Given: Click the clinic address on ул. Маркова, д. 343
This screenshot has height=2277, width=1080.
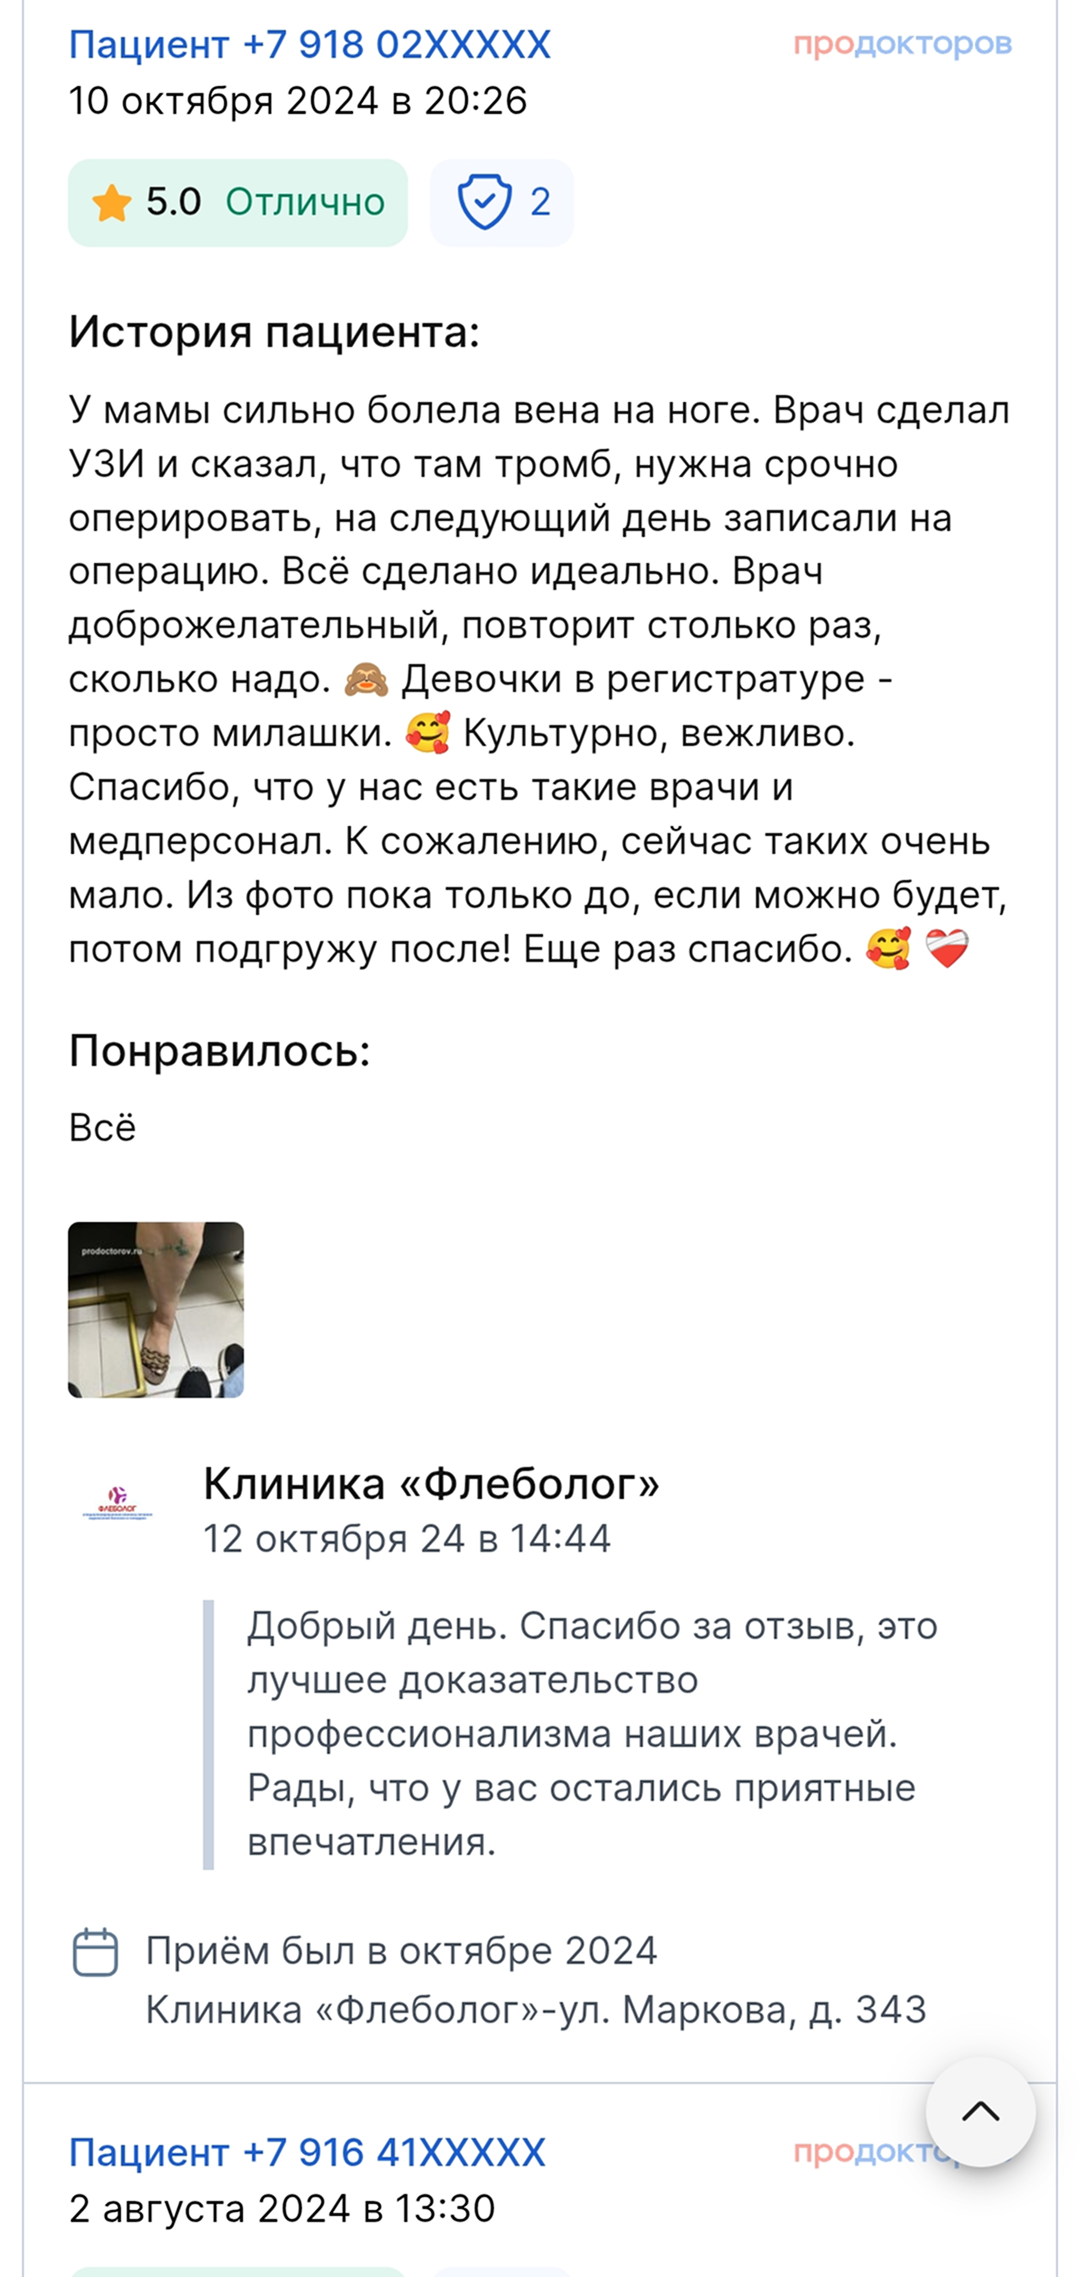Looking at the screenshot, I should 536,2009.
